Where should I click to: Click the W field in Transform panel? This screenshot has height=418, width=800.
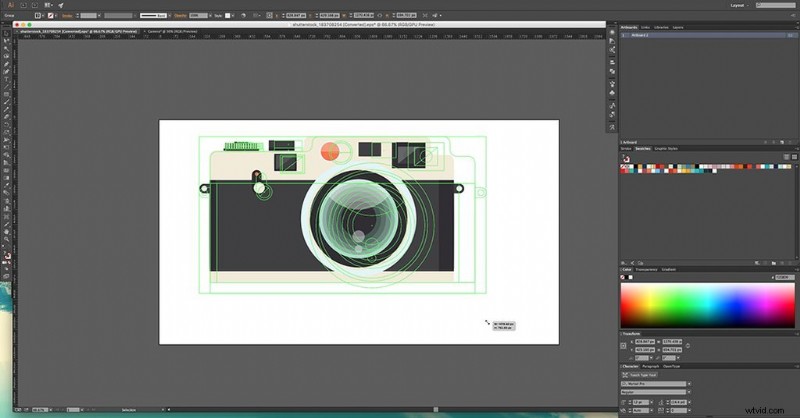(672, 341)
